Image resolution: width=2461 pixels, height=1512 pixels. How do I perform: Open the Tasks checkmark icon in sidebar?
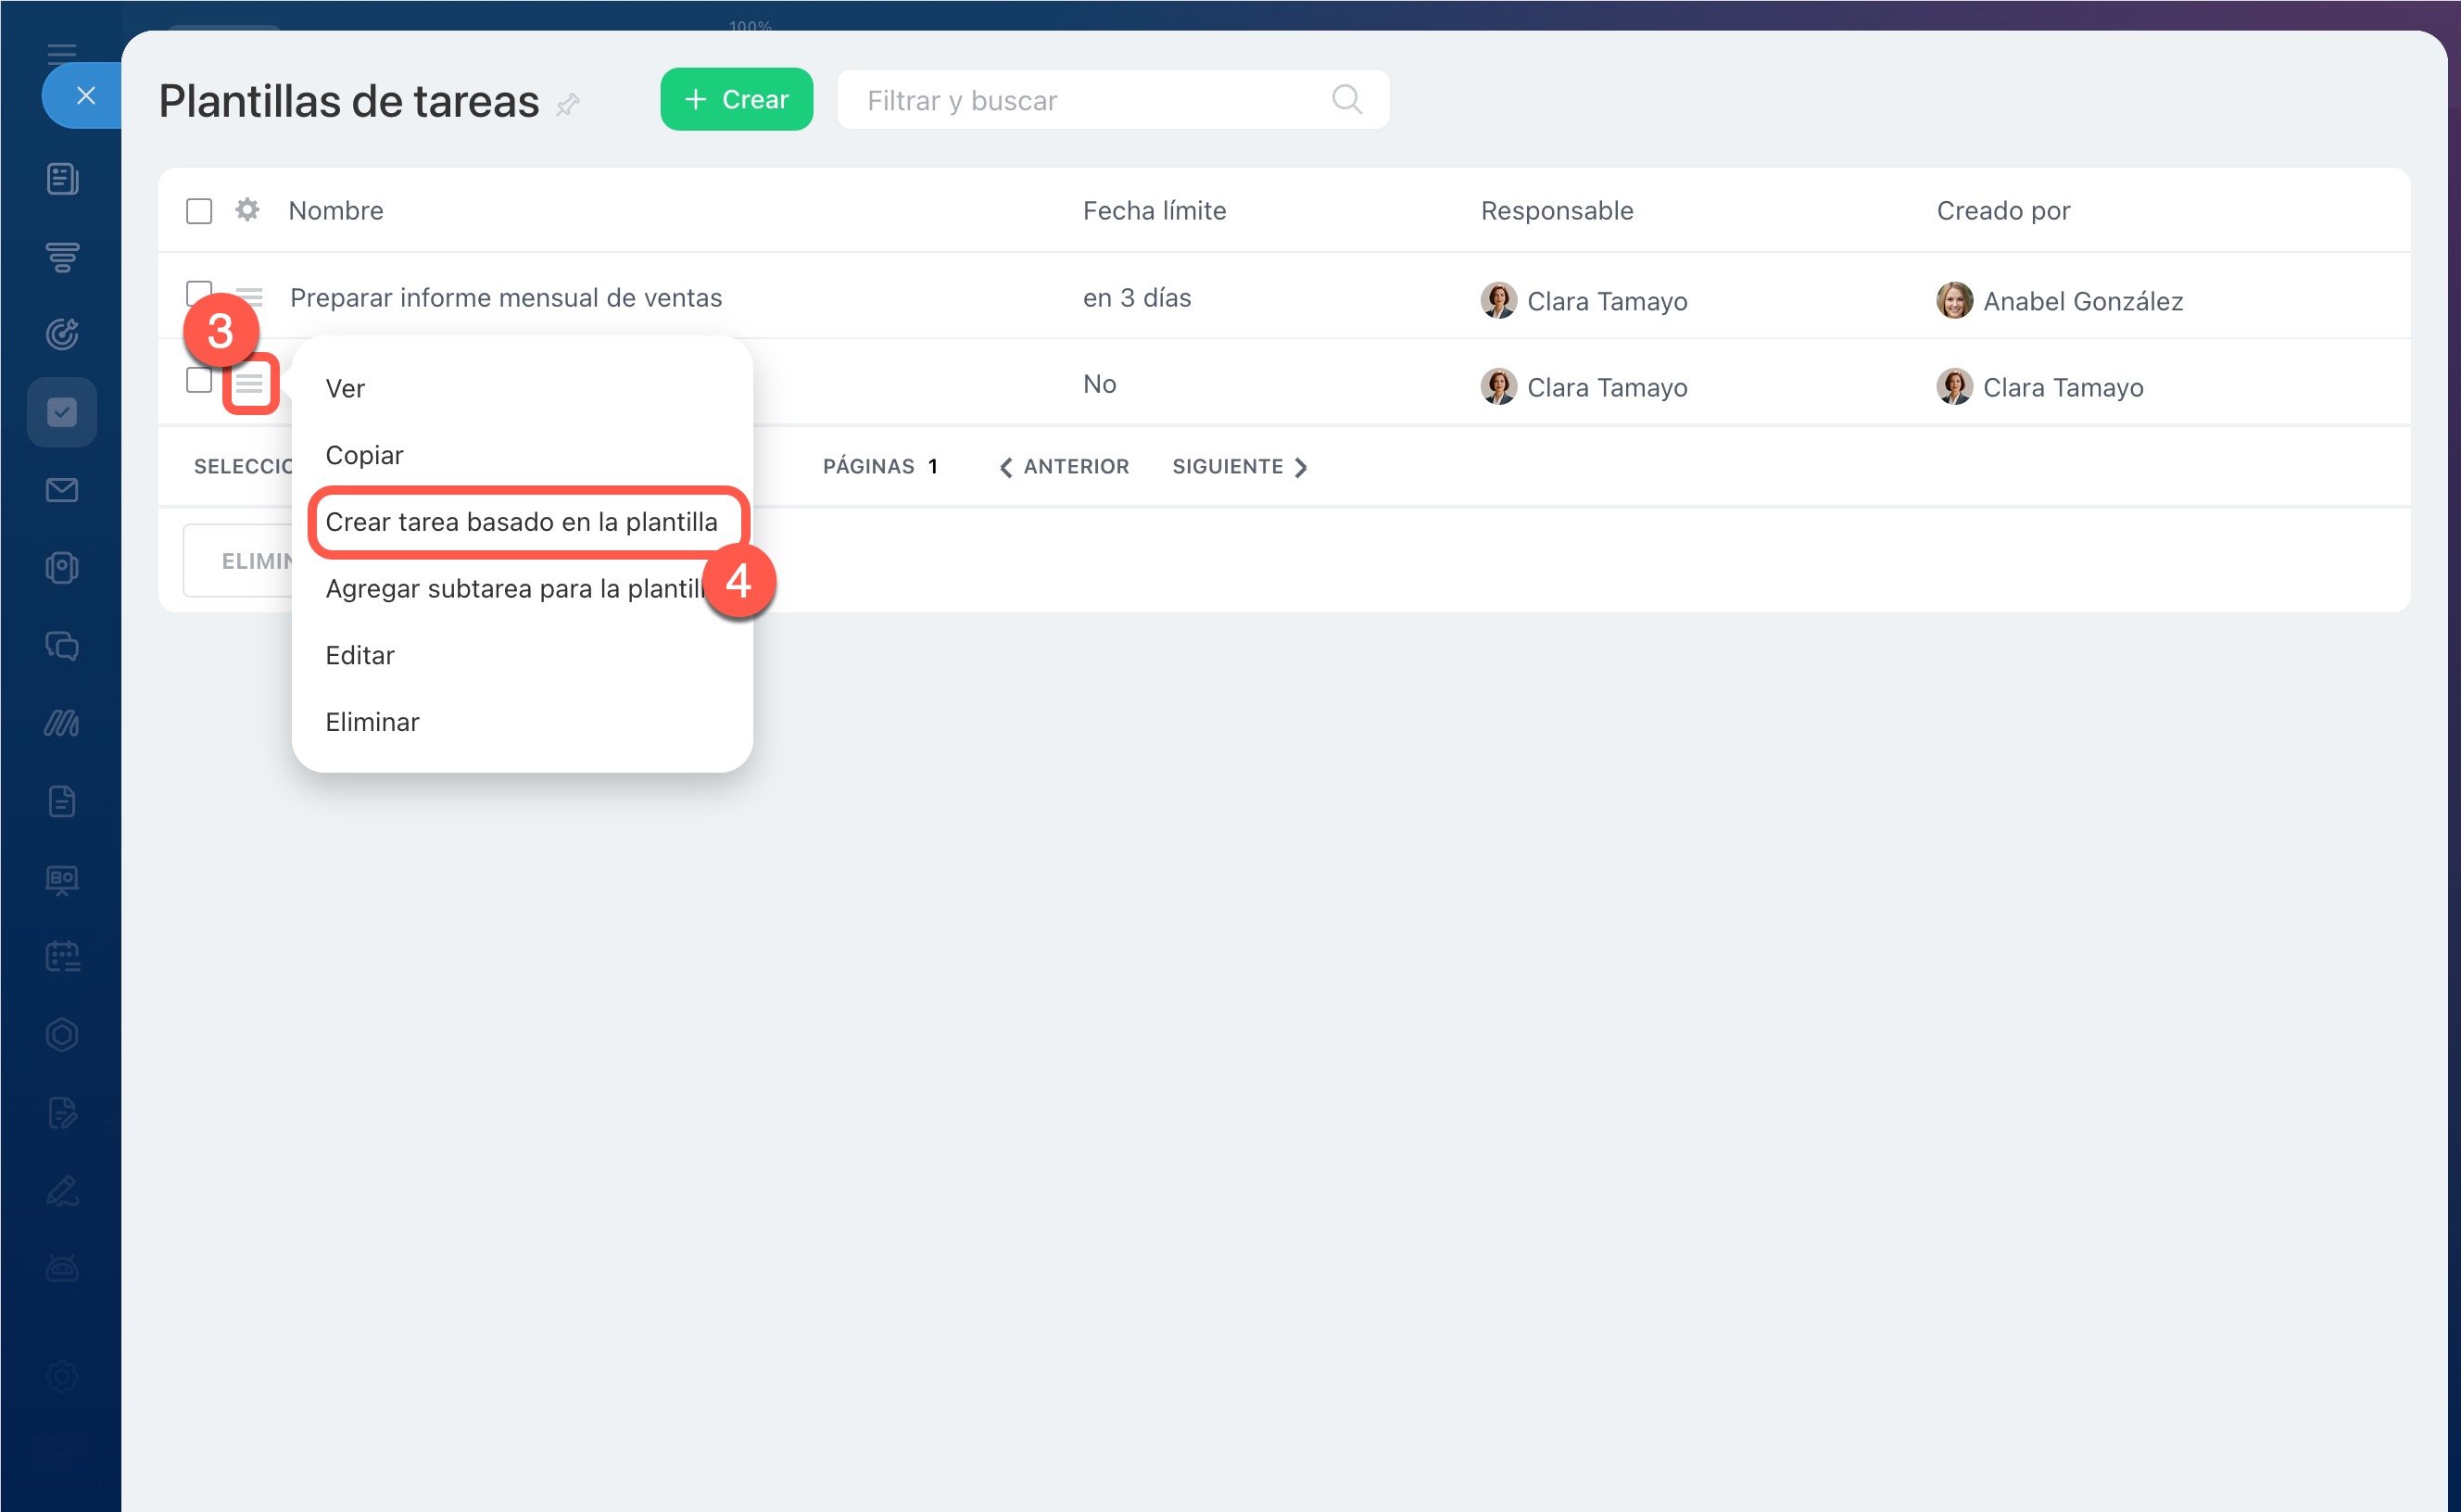click(x=62, y=412)
